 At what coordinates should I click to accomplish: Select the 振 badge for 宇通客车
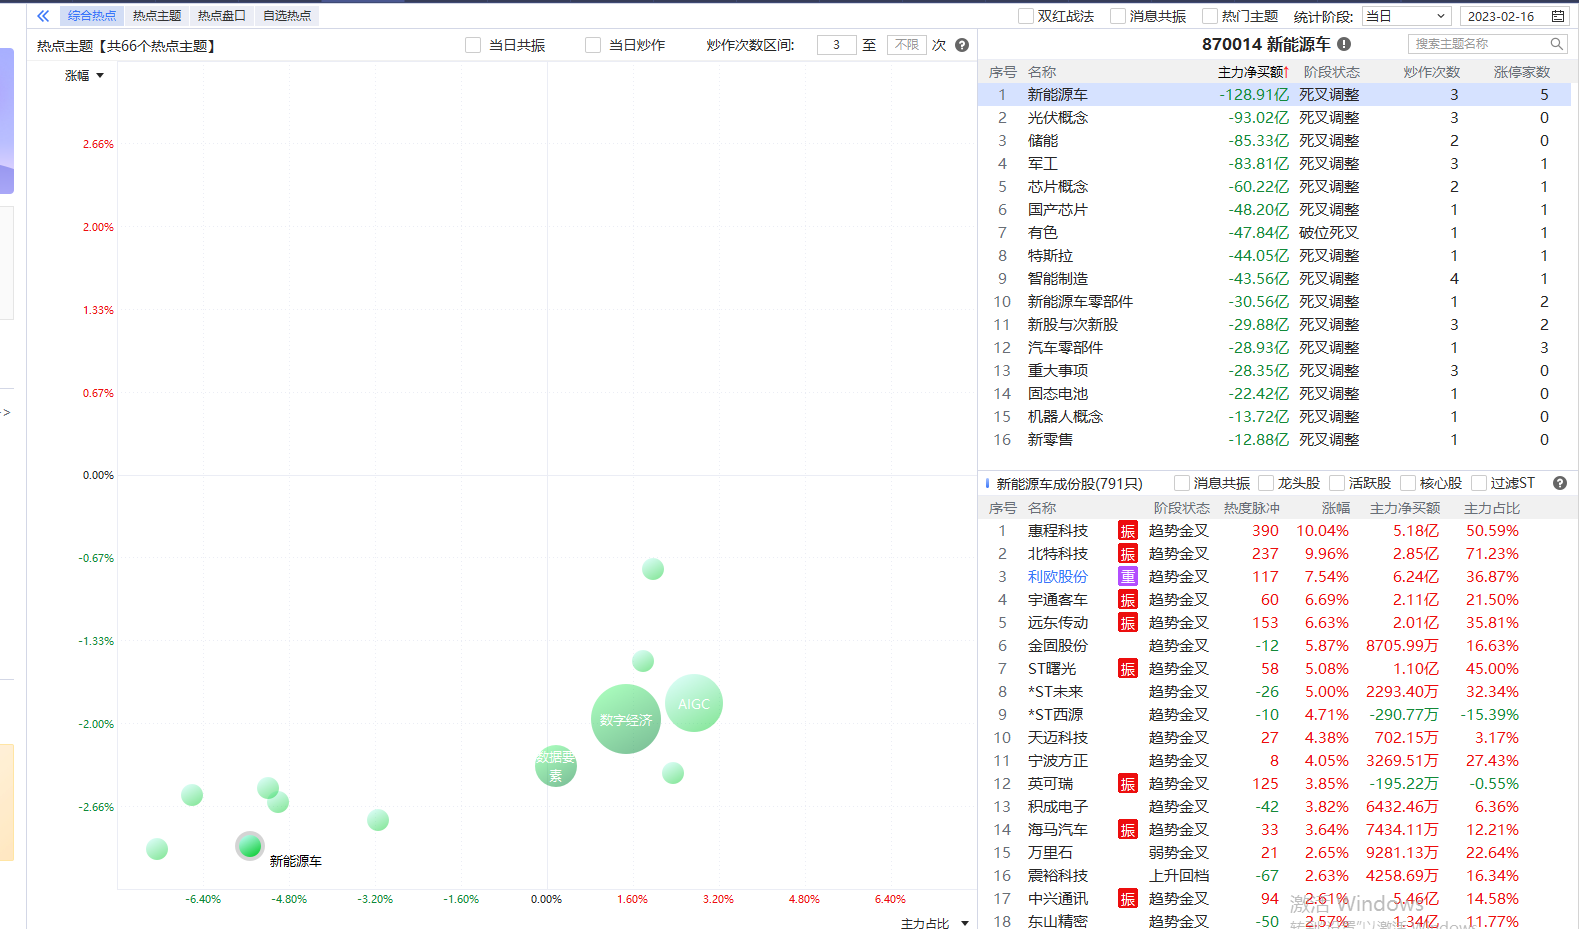[1128, 600]
